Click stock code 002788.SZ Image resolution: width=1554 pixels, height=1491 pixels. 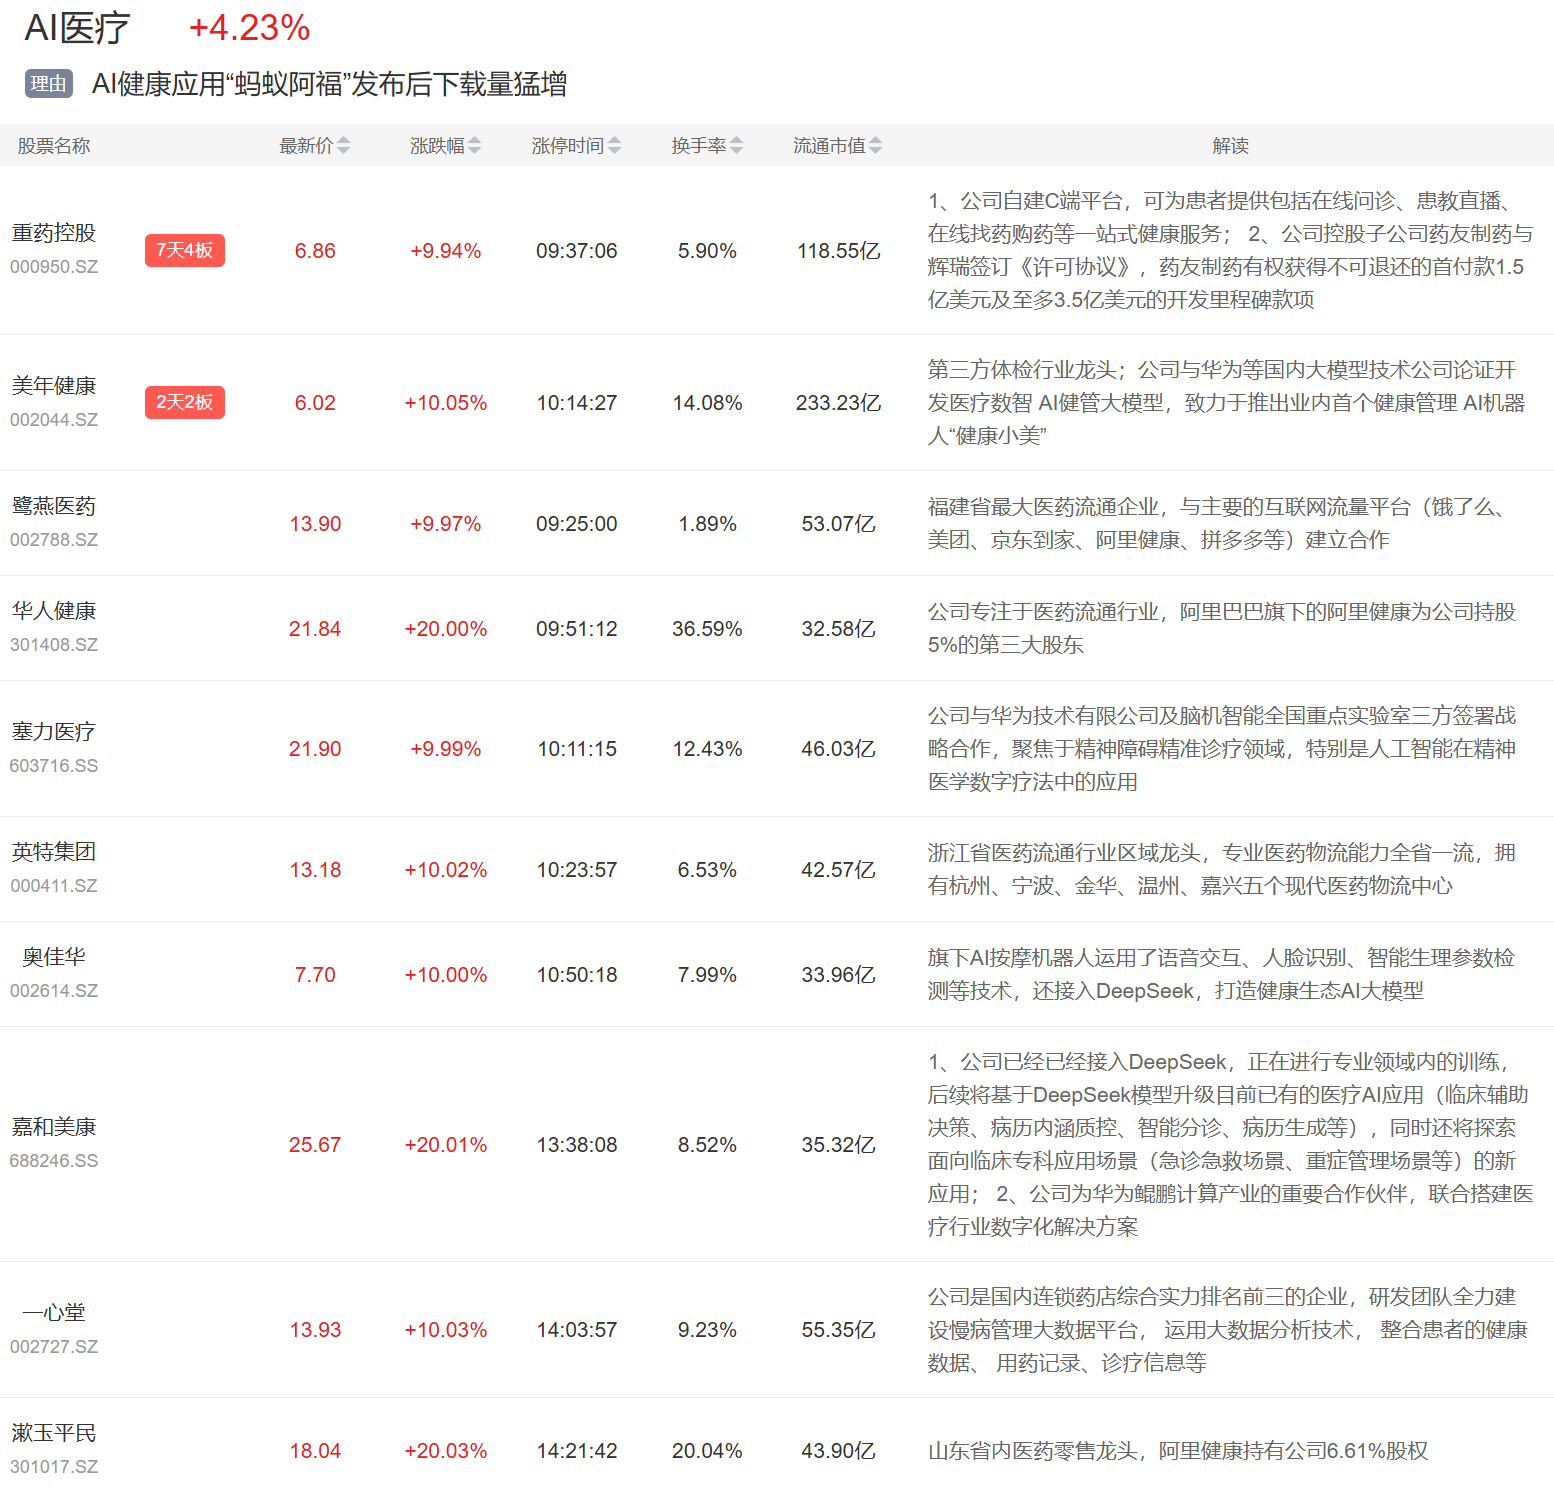tap(54, 540)
